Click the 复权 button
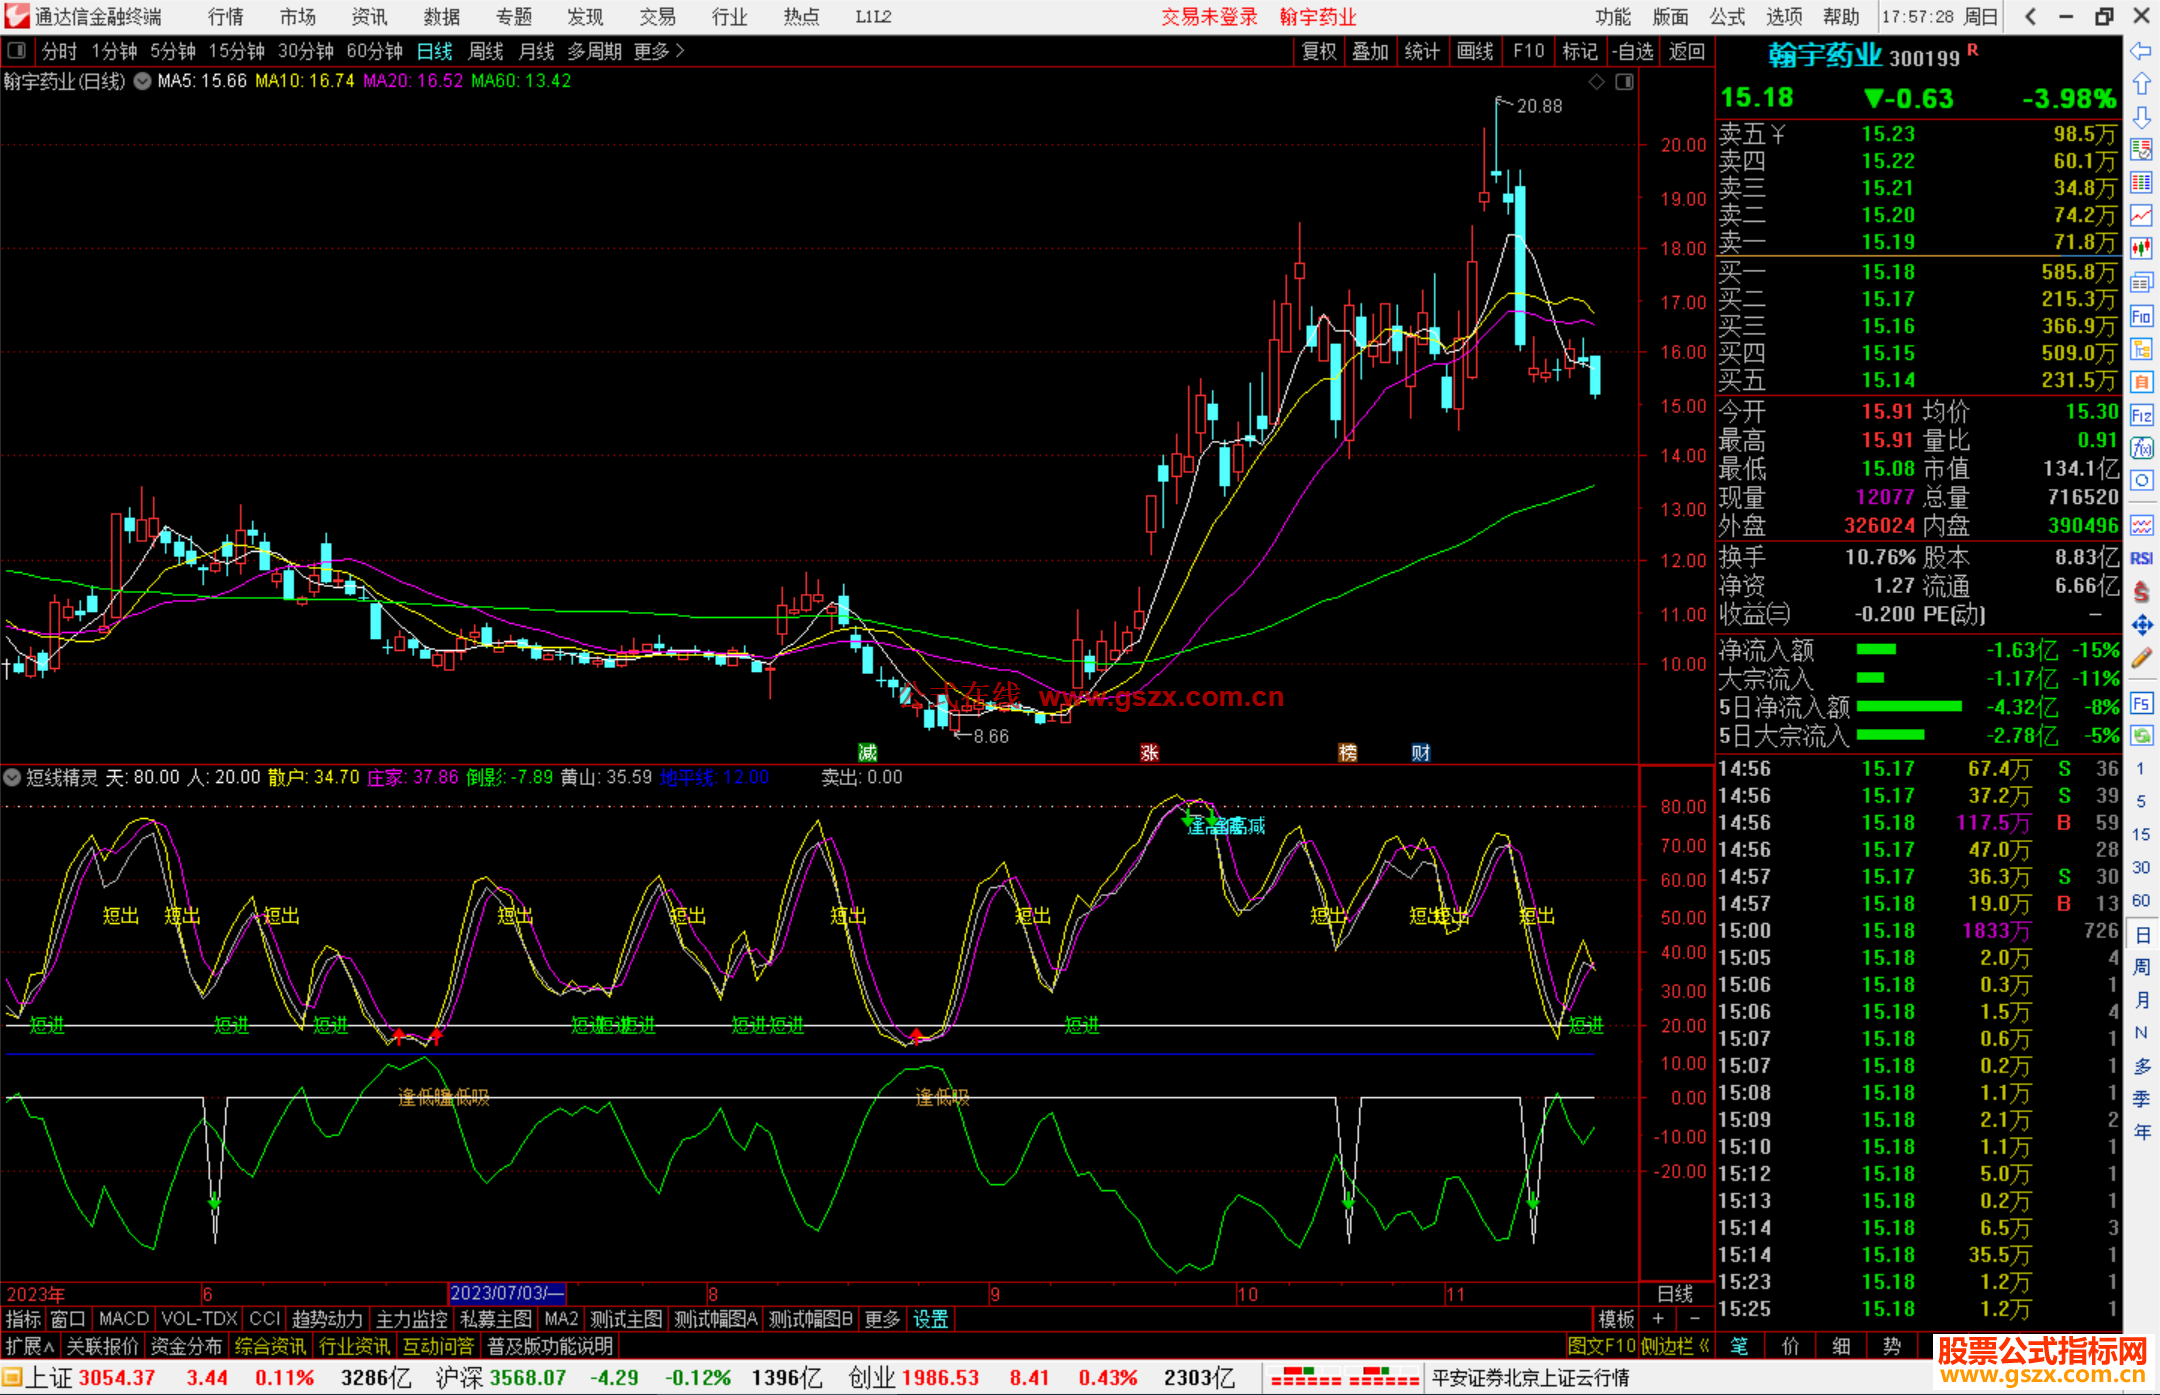 tap(1318, 51)
